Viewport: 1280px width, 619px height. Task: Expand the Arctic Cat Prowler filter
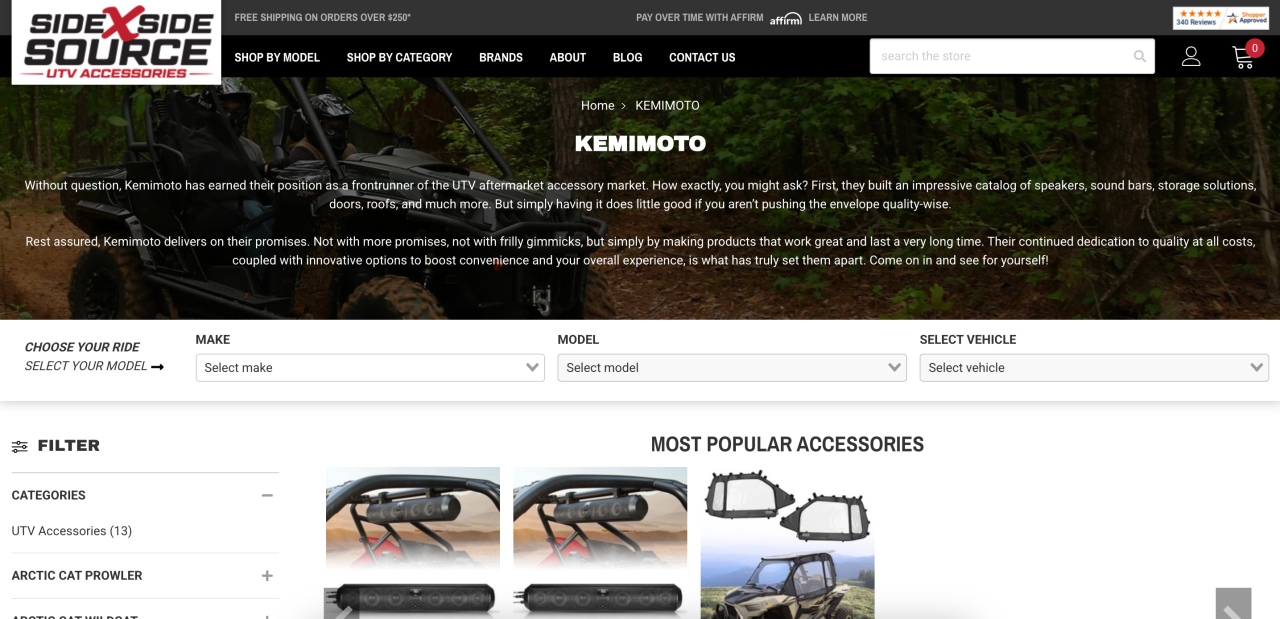pos(267,576)
